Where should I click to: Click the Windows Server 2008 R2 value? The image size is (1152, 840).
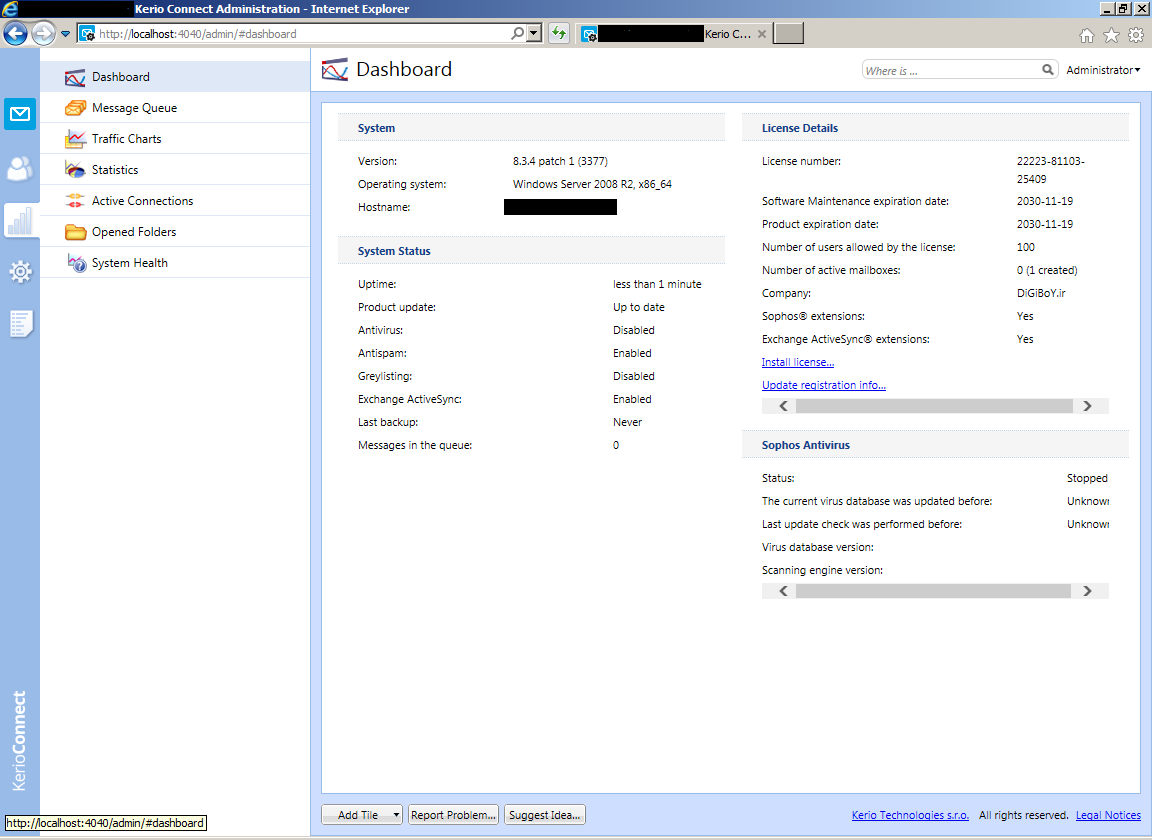click(592, 184)
